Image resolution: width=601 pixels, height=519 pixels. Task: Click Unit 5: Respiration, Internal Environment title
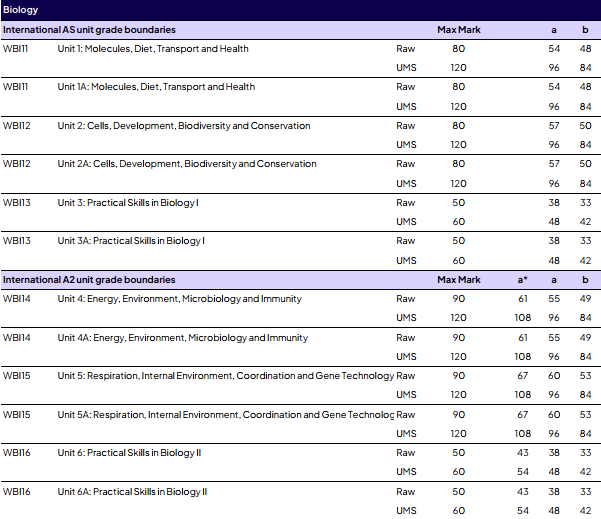[225, 376]
